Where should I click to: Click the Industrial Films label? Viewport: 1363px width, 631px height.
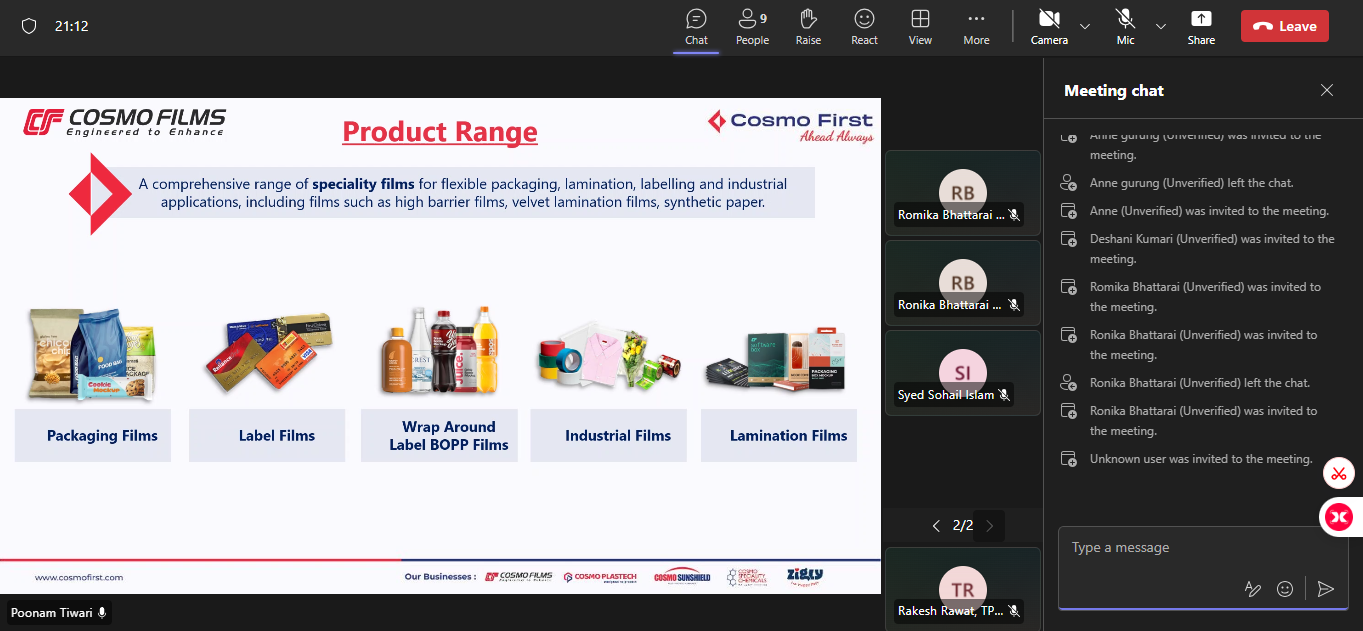618,435
